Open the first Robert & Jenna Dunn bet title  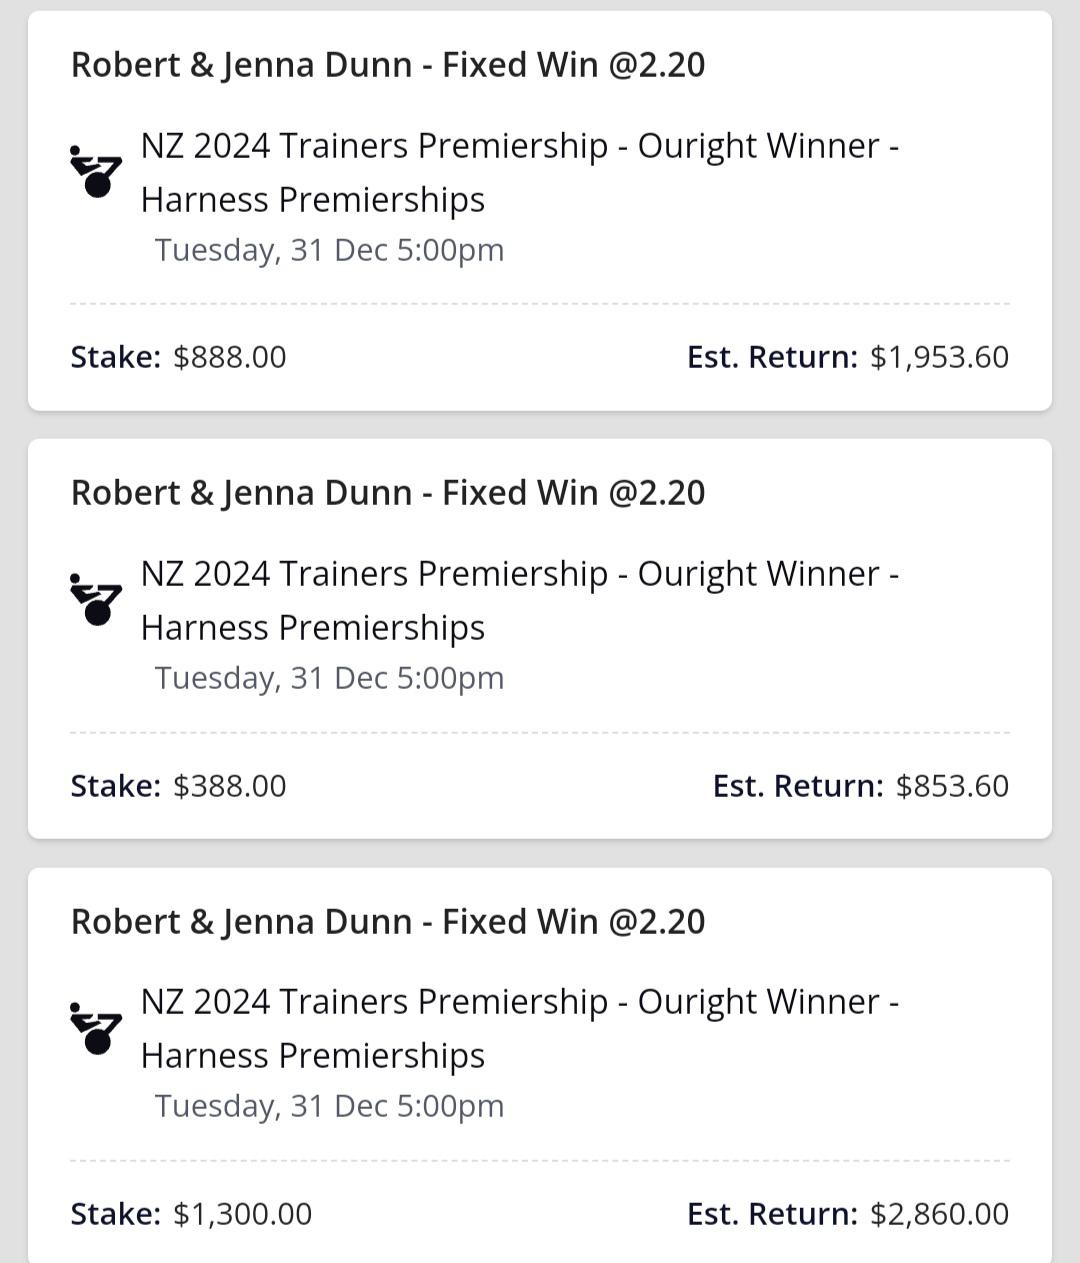(388, 65)
